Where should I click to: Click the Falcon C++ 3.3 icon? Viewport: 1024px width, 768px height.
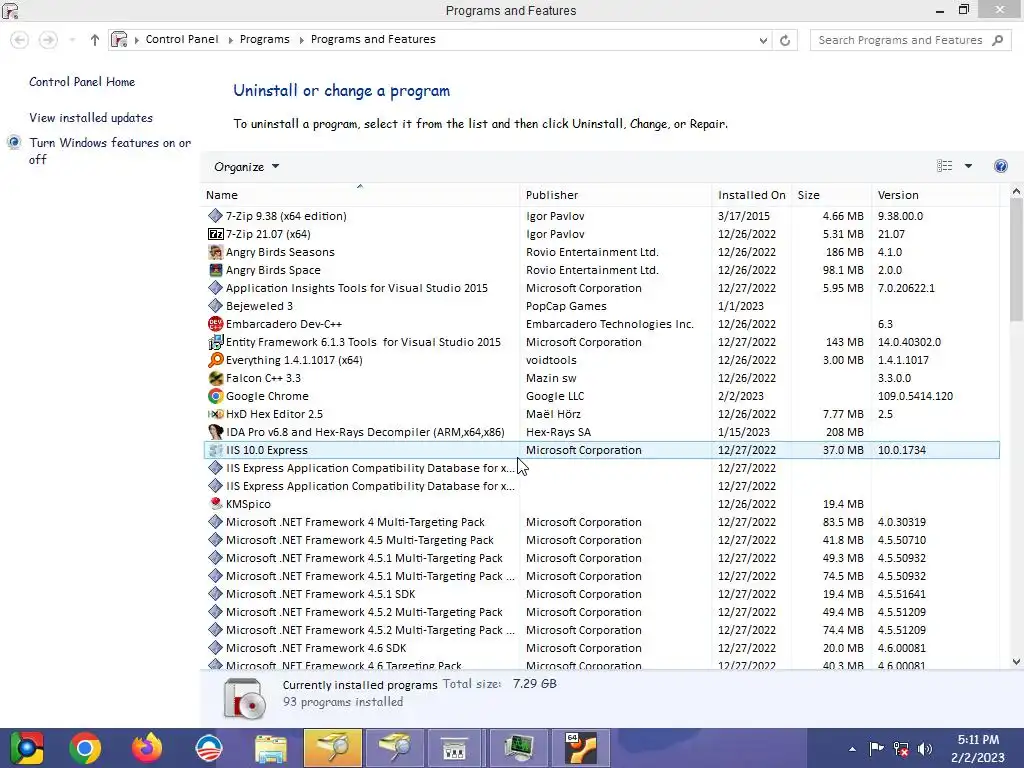coord(216,378)
